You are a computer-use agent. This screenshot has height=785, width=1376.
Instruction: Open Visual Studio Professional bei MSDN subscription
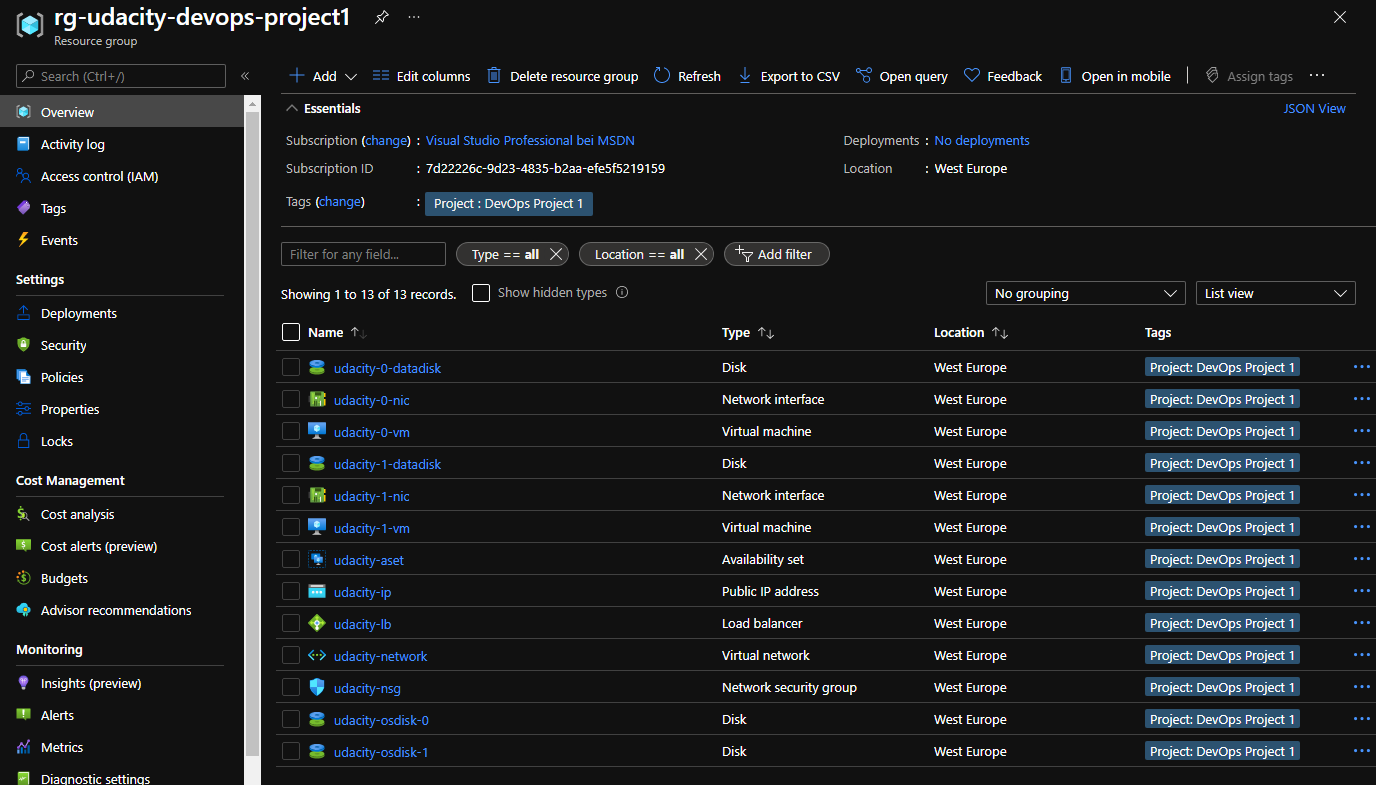point(530,140)
